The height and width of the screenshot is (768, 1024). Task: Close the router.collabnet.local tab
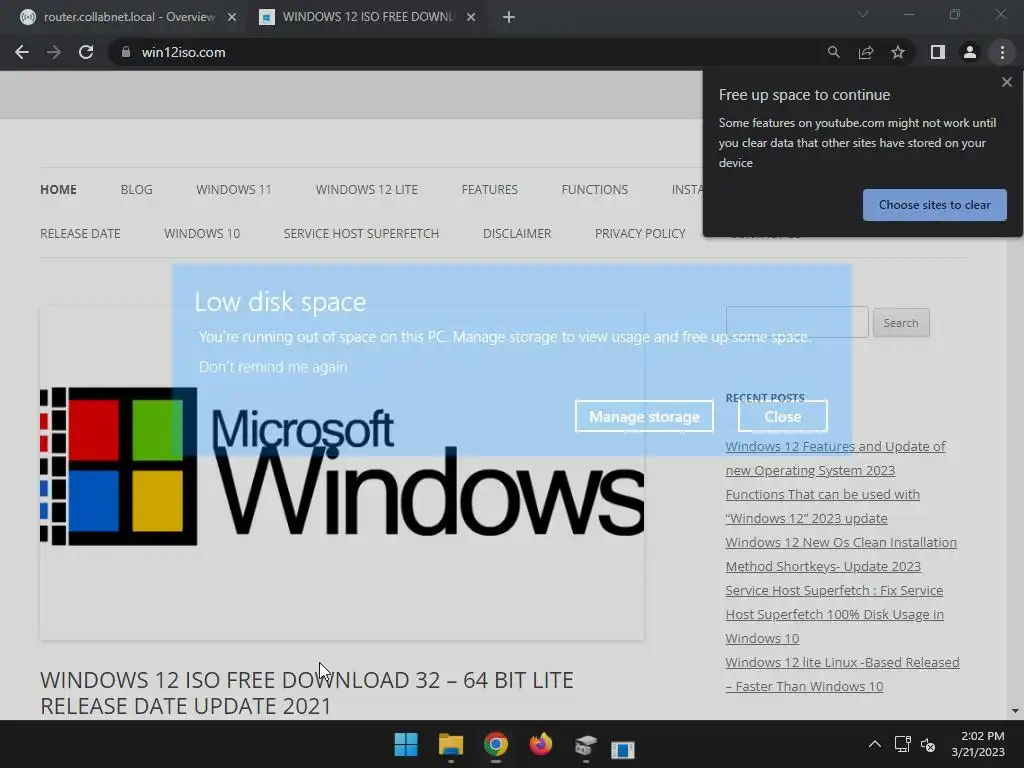point(232,17)
